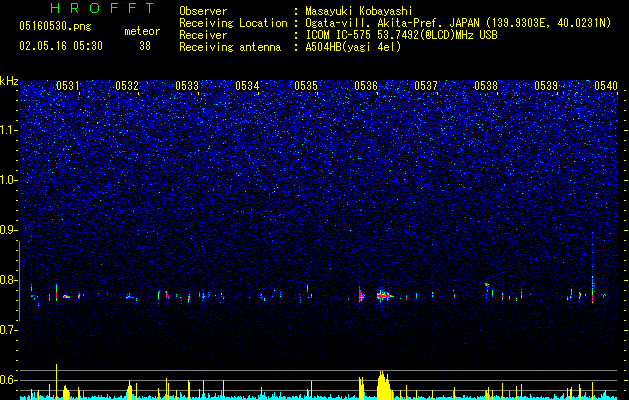This screenshot has width=629, height=400.
Task: Click the Observer field label
Action: click(203, 11)
